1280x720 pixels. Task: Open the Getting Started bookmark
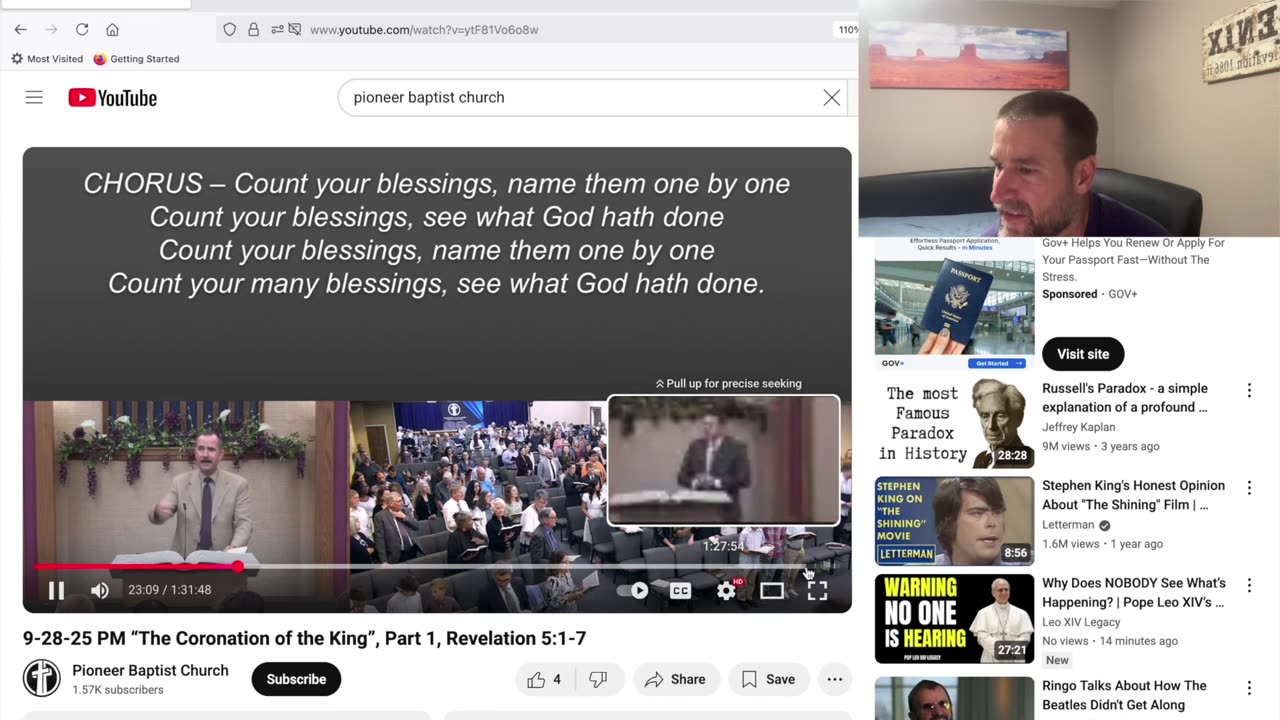[x=136, y=59]
